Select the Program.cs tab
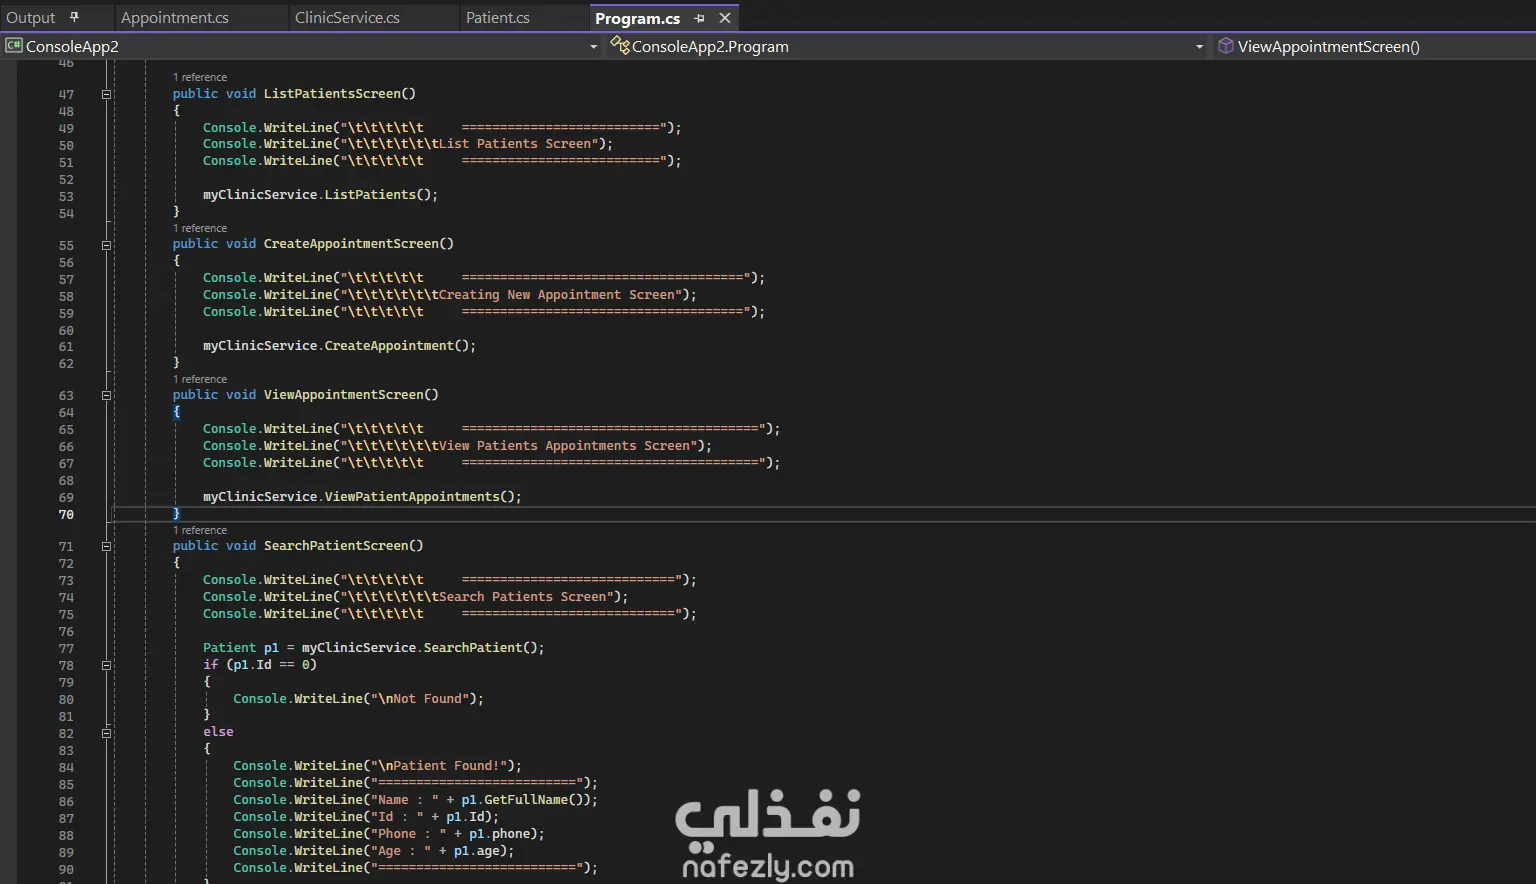Image resolution: width=1536 pixels, height=884 pixels. point(637,18)
